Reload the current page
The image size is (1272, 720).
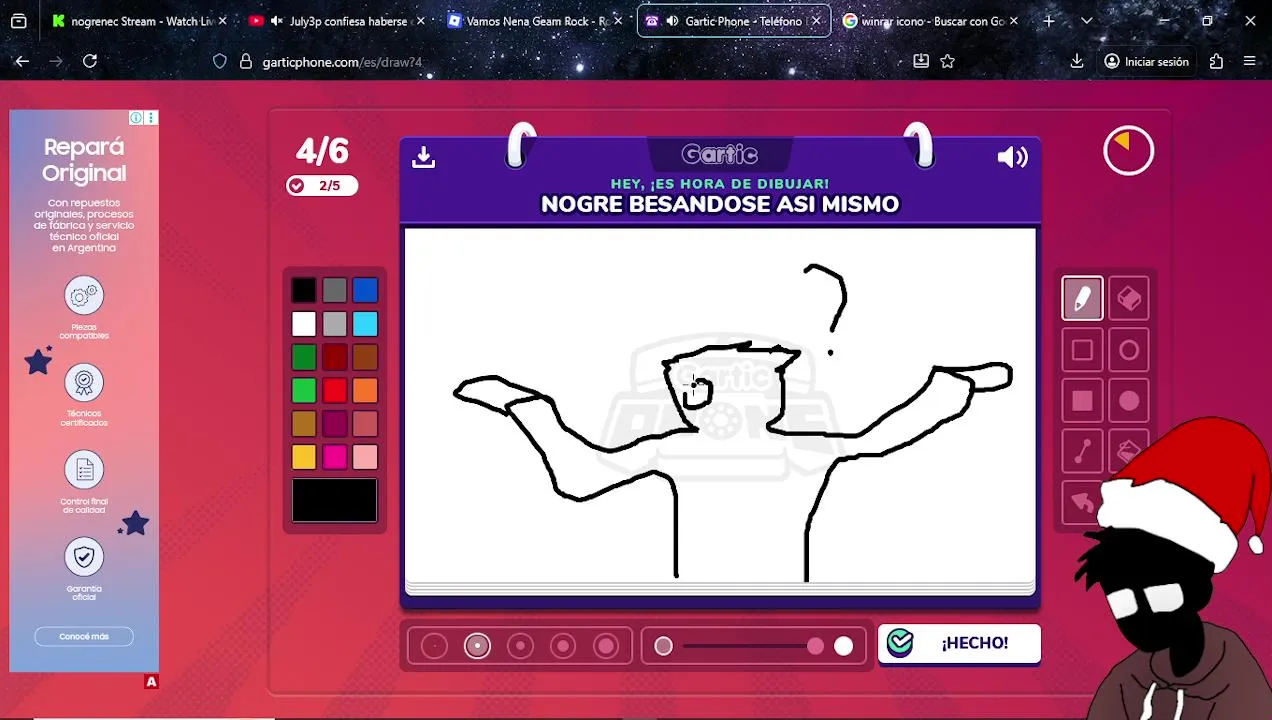click(x=90, y=62)
